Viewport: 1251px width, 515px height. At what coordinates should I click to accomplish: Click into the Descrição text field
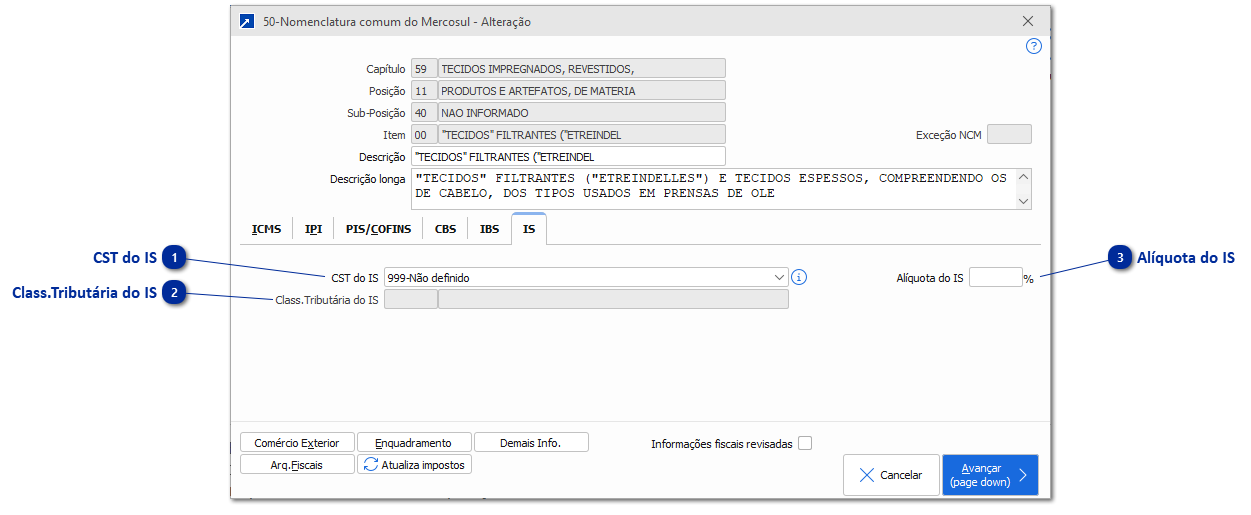(568, 157)
